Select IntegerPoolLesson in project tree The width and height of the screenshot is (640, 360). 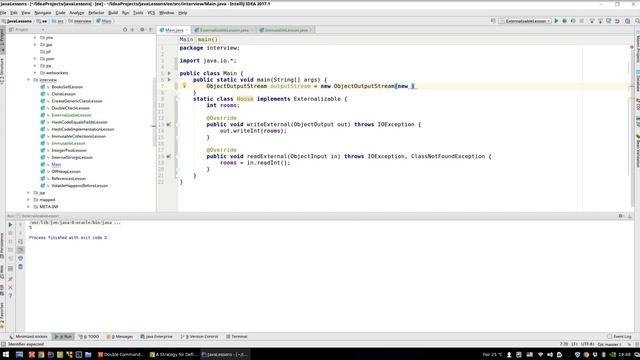[x=69, y=150]
